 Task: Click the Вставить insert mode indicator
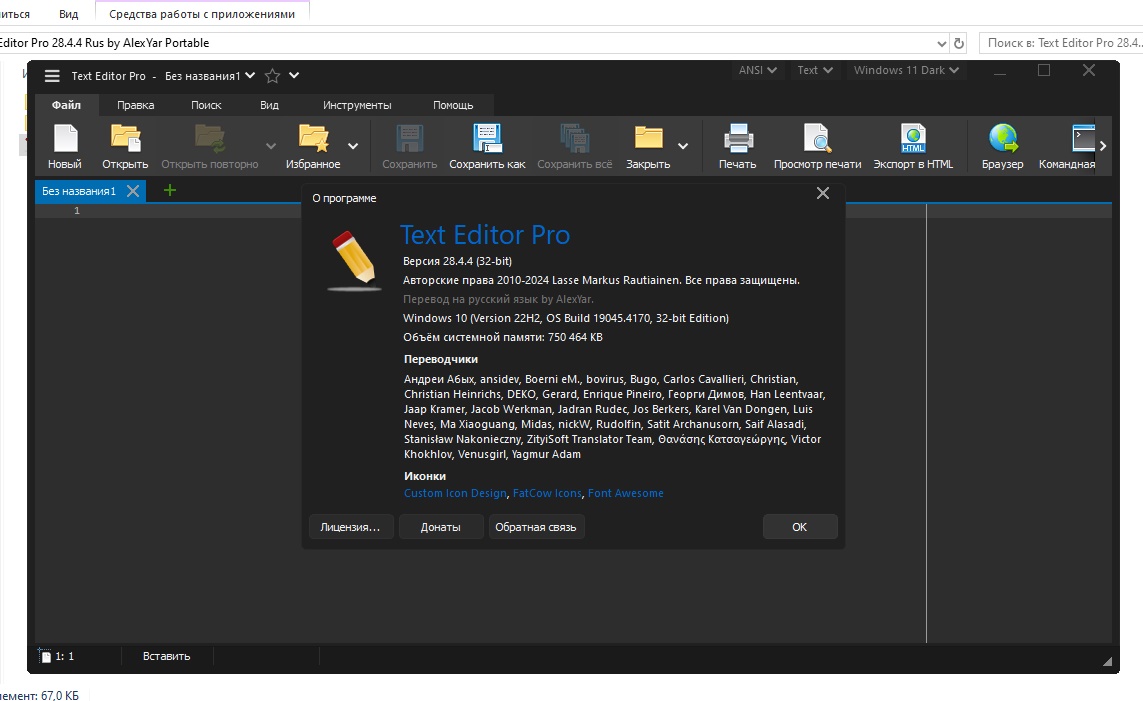(166, 656)
